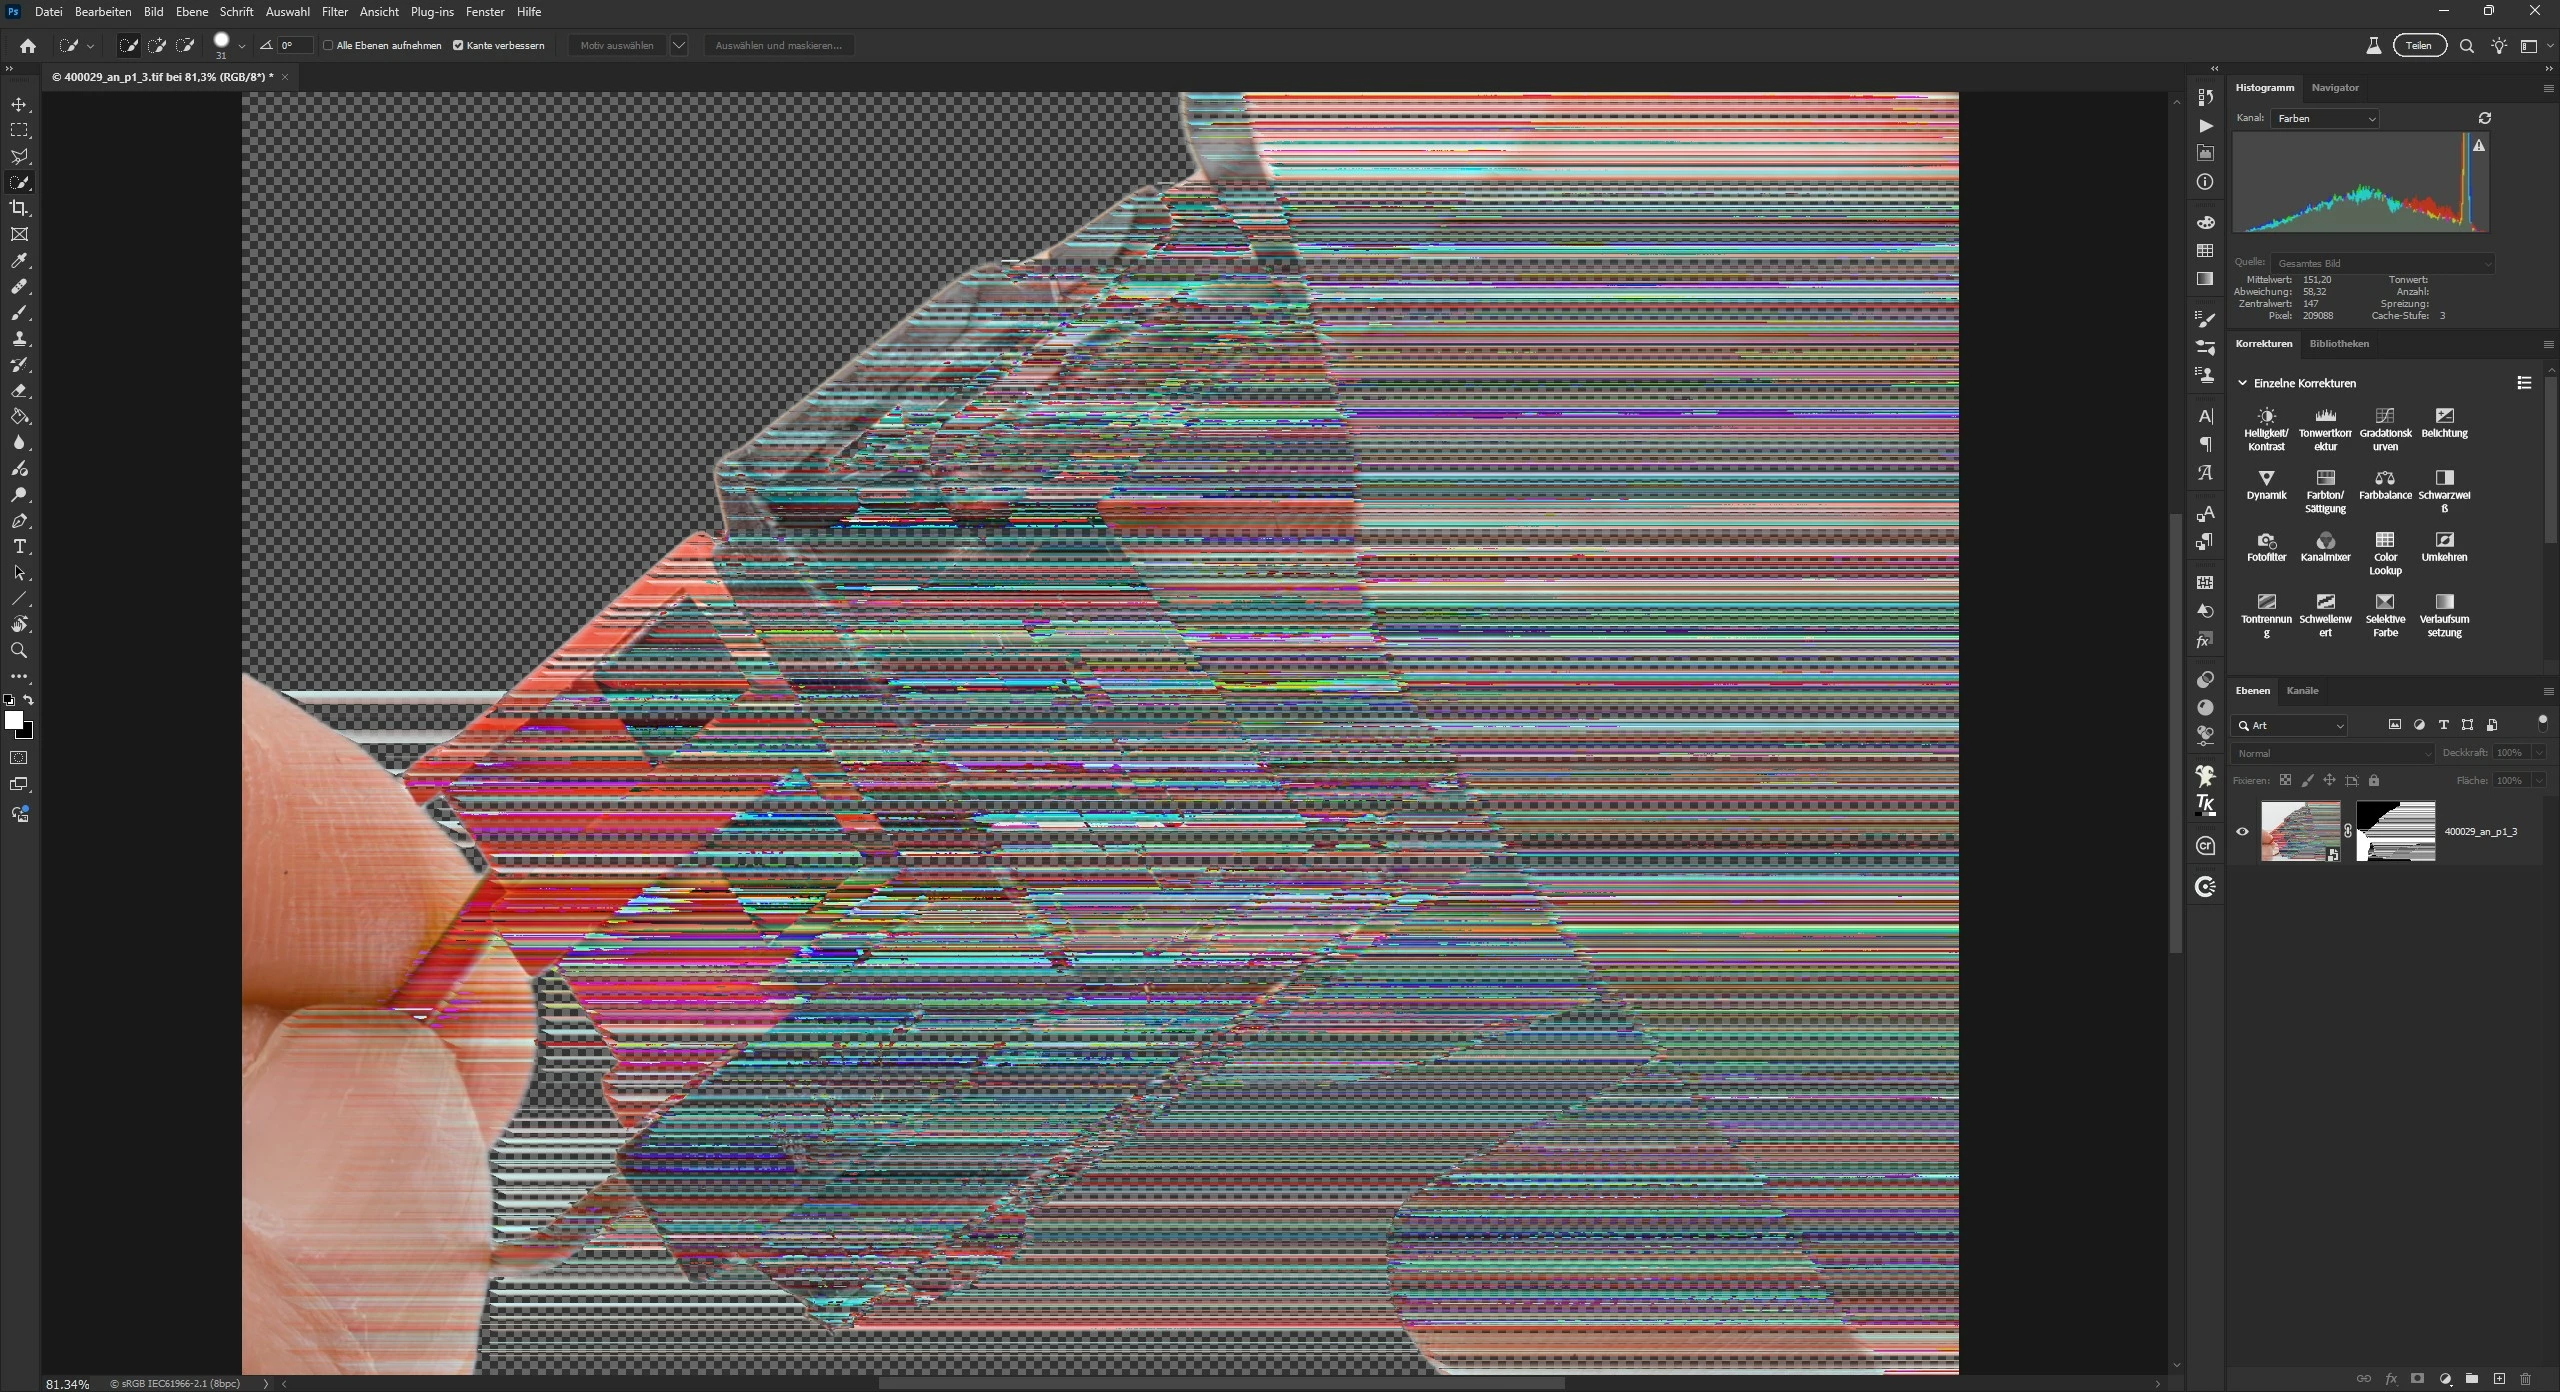Open the Kanal Farben dropdown
Viewport: 2560px width, 1392px height.
point(2326,118)
